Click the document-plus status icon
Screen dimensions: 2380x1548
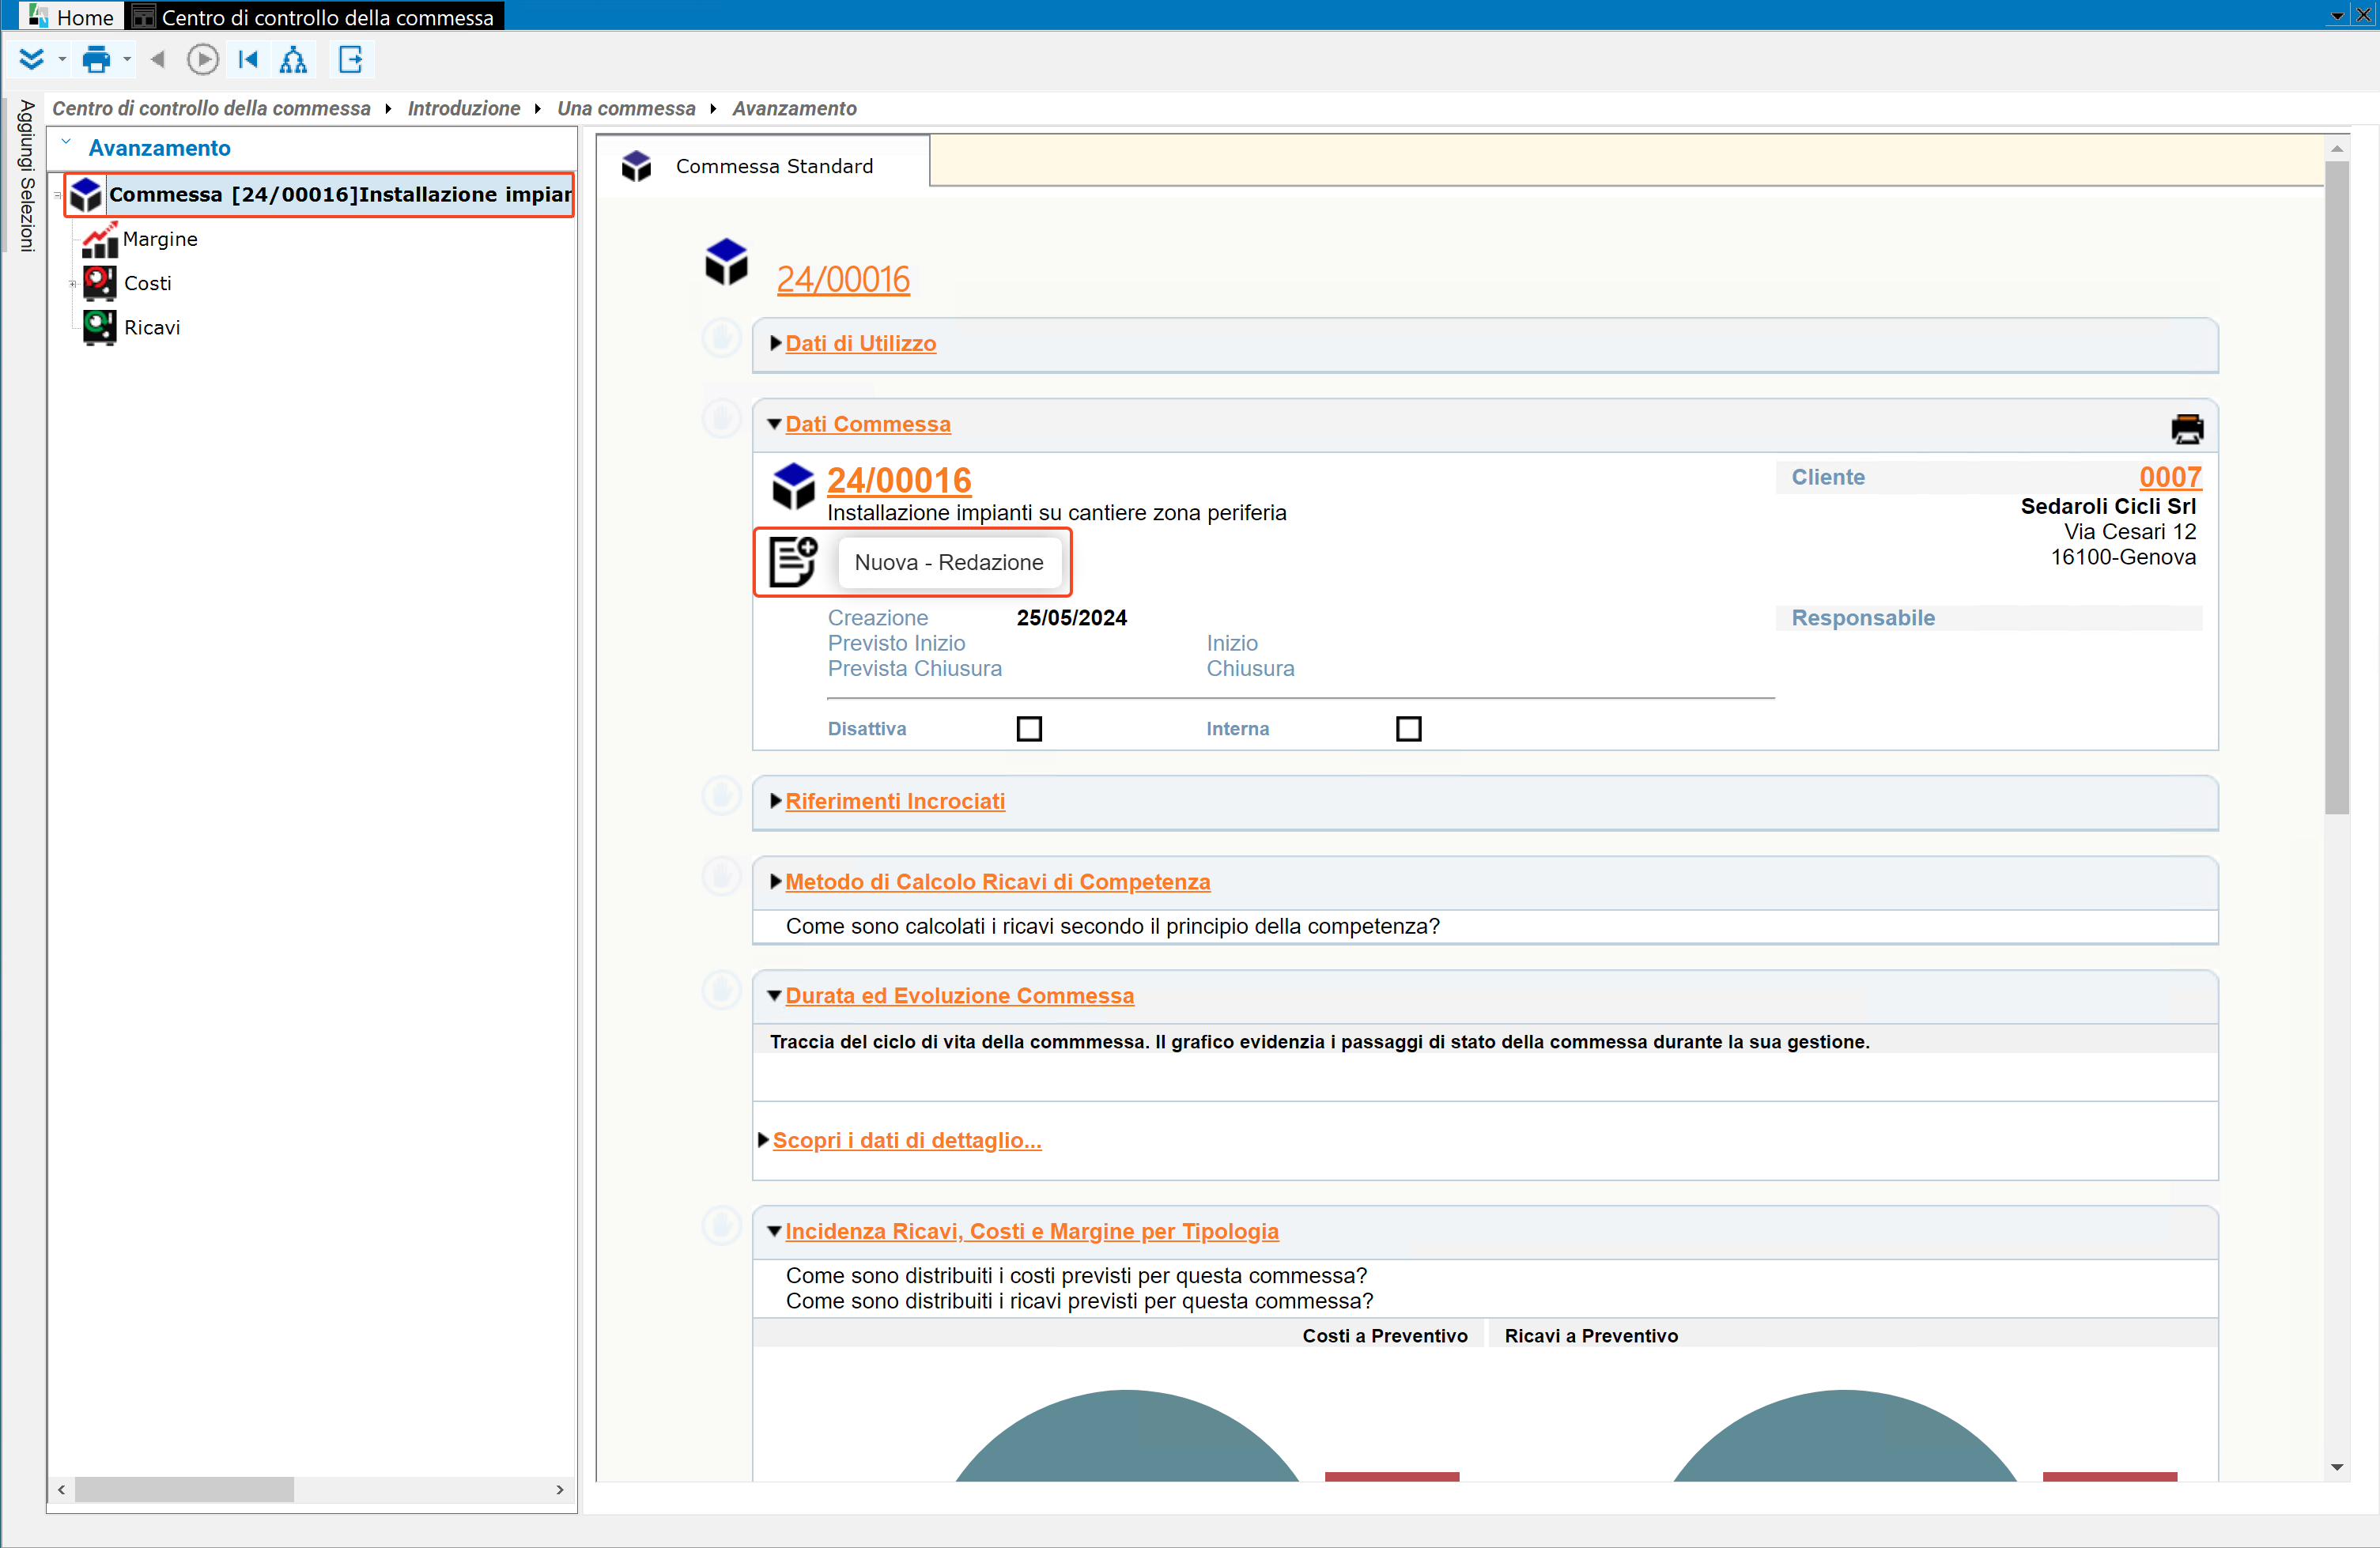pos(793,561)
